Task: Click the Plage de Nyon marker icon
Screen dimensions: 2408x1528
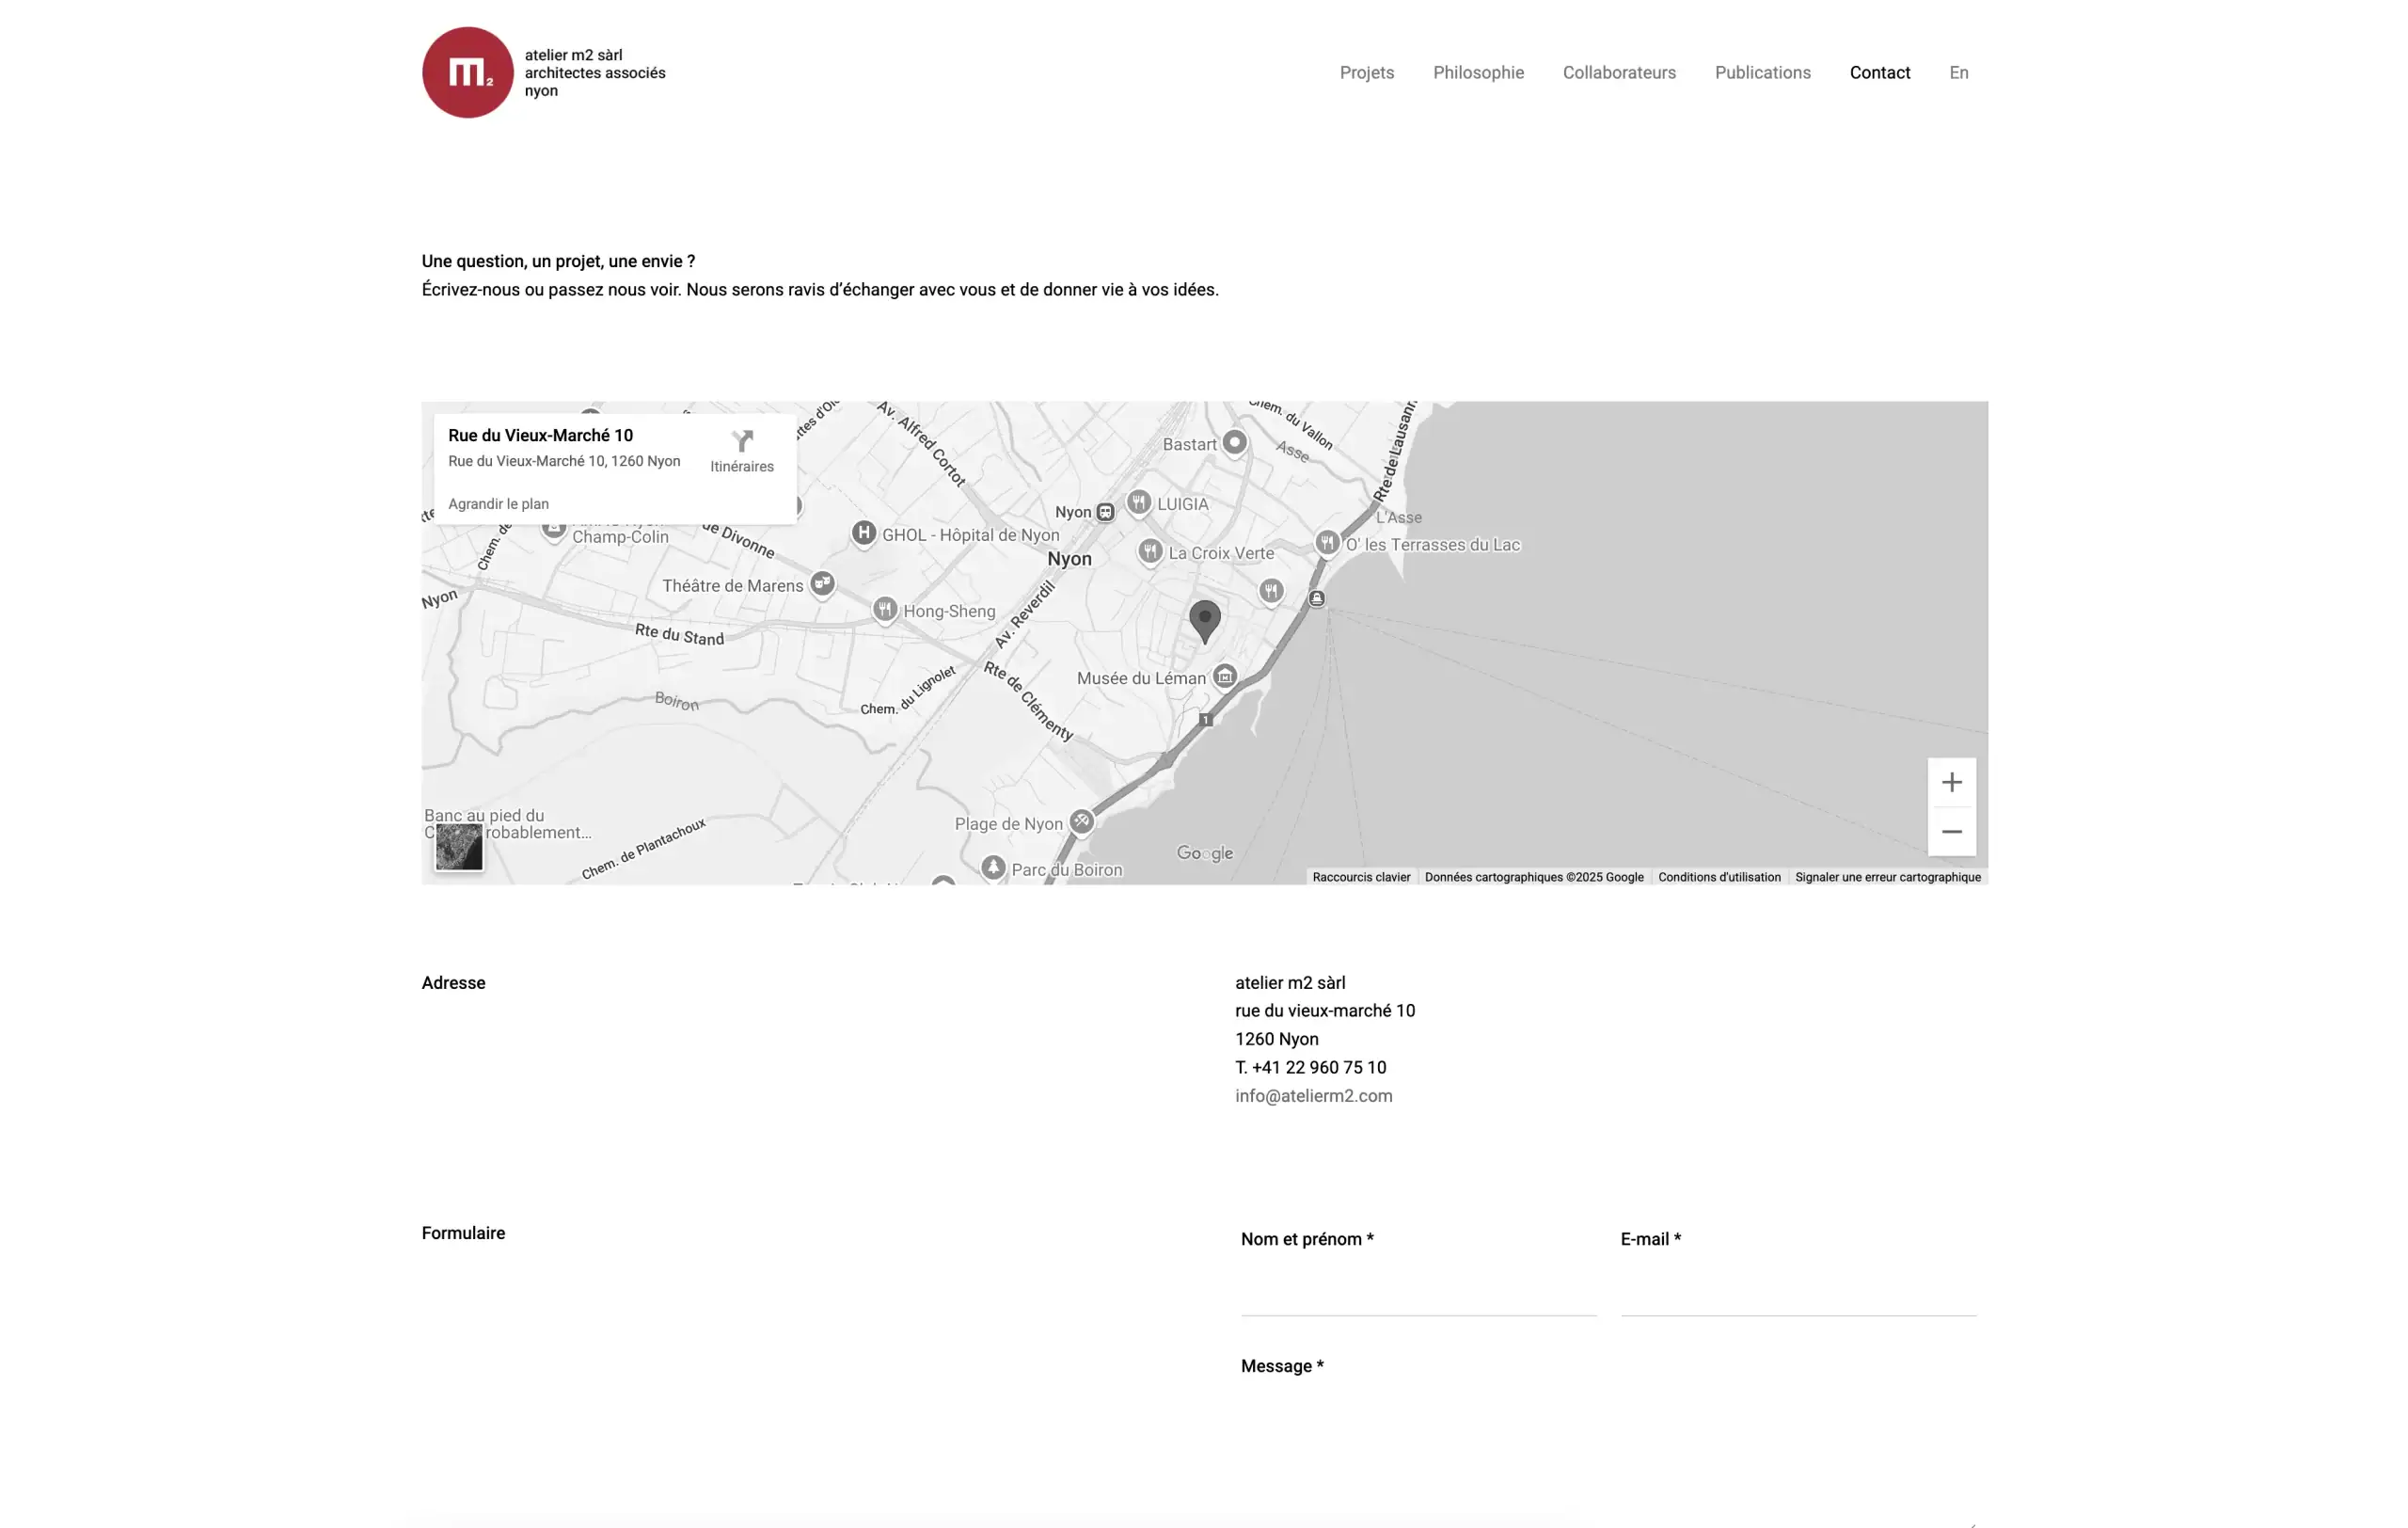Action: click(x=1081, y=821)
